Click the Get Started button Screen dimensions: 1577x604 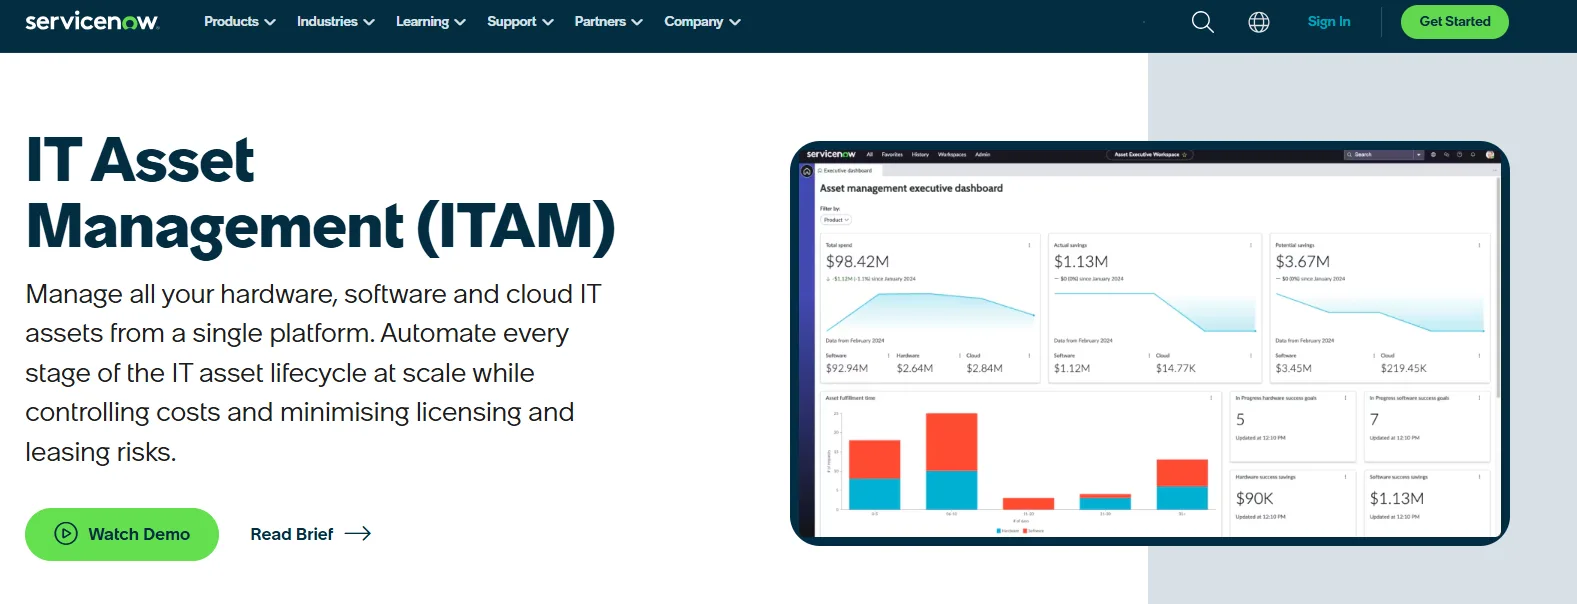point(1455,22)
